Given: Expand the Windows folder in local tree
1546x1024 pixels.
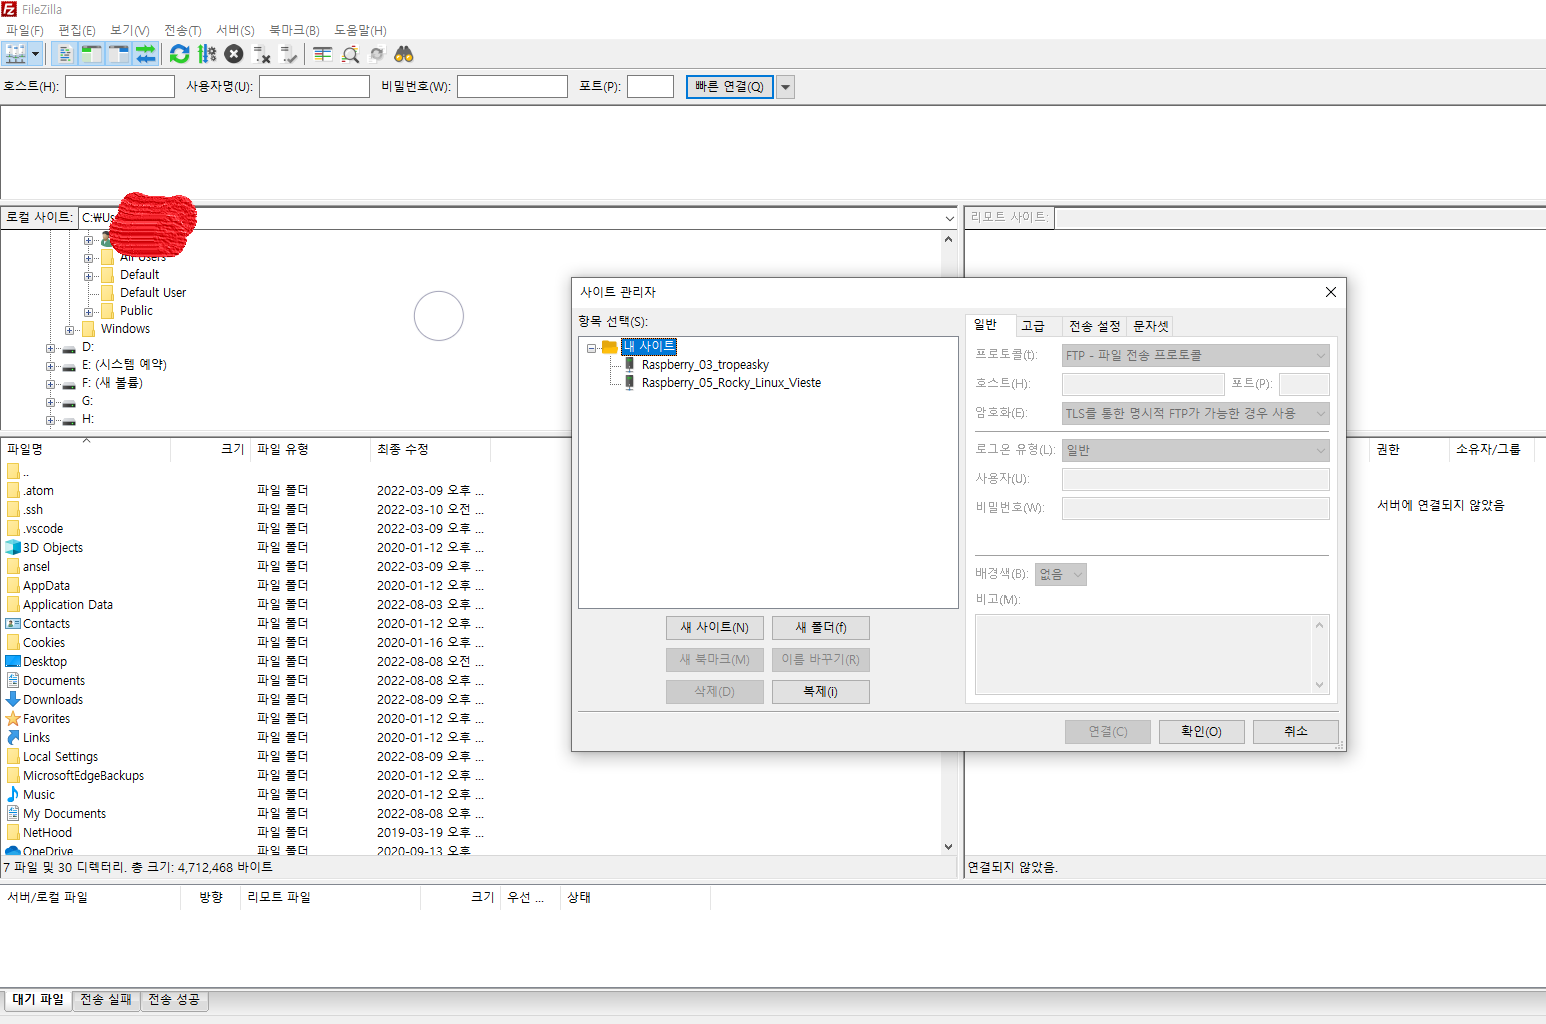Looking at the screenshot, I should coord(70,330).
